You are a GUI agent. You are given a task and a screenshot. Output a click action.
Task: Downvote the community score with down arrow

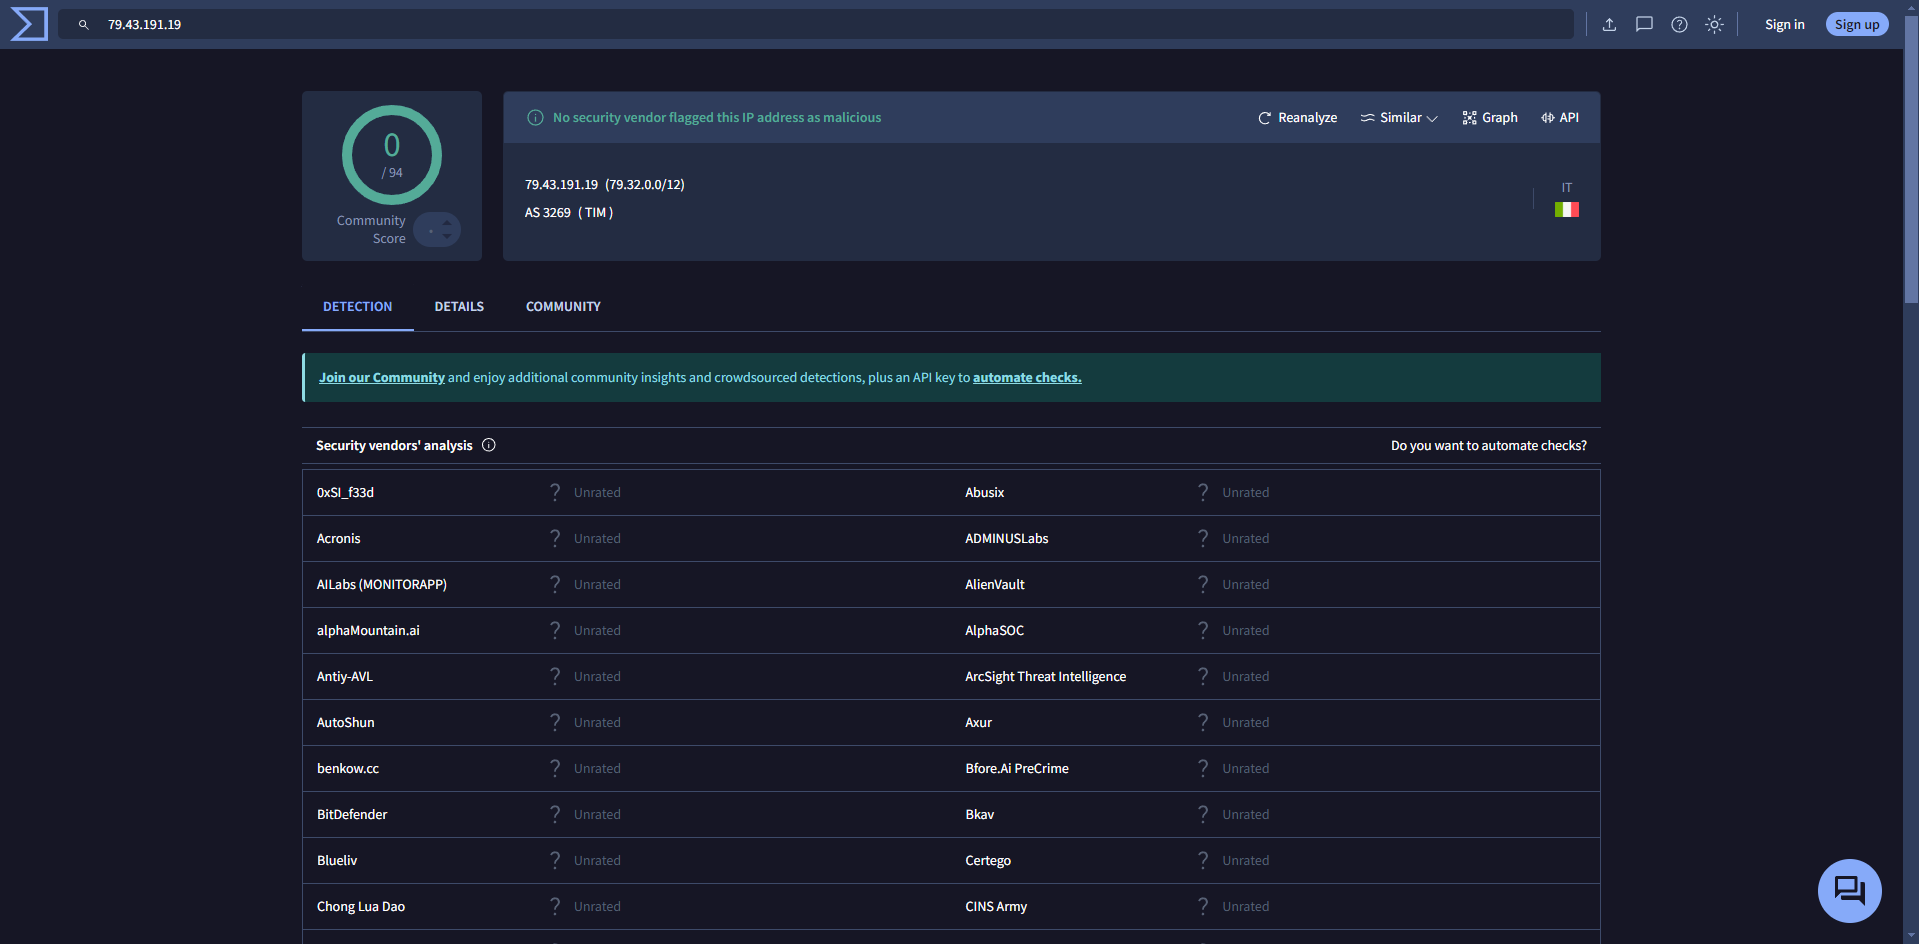447,237
